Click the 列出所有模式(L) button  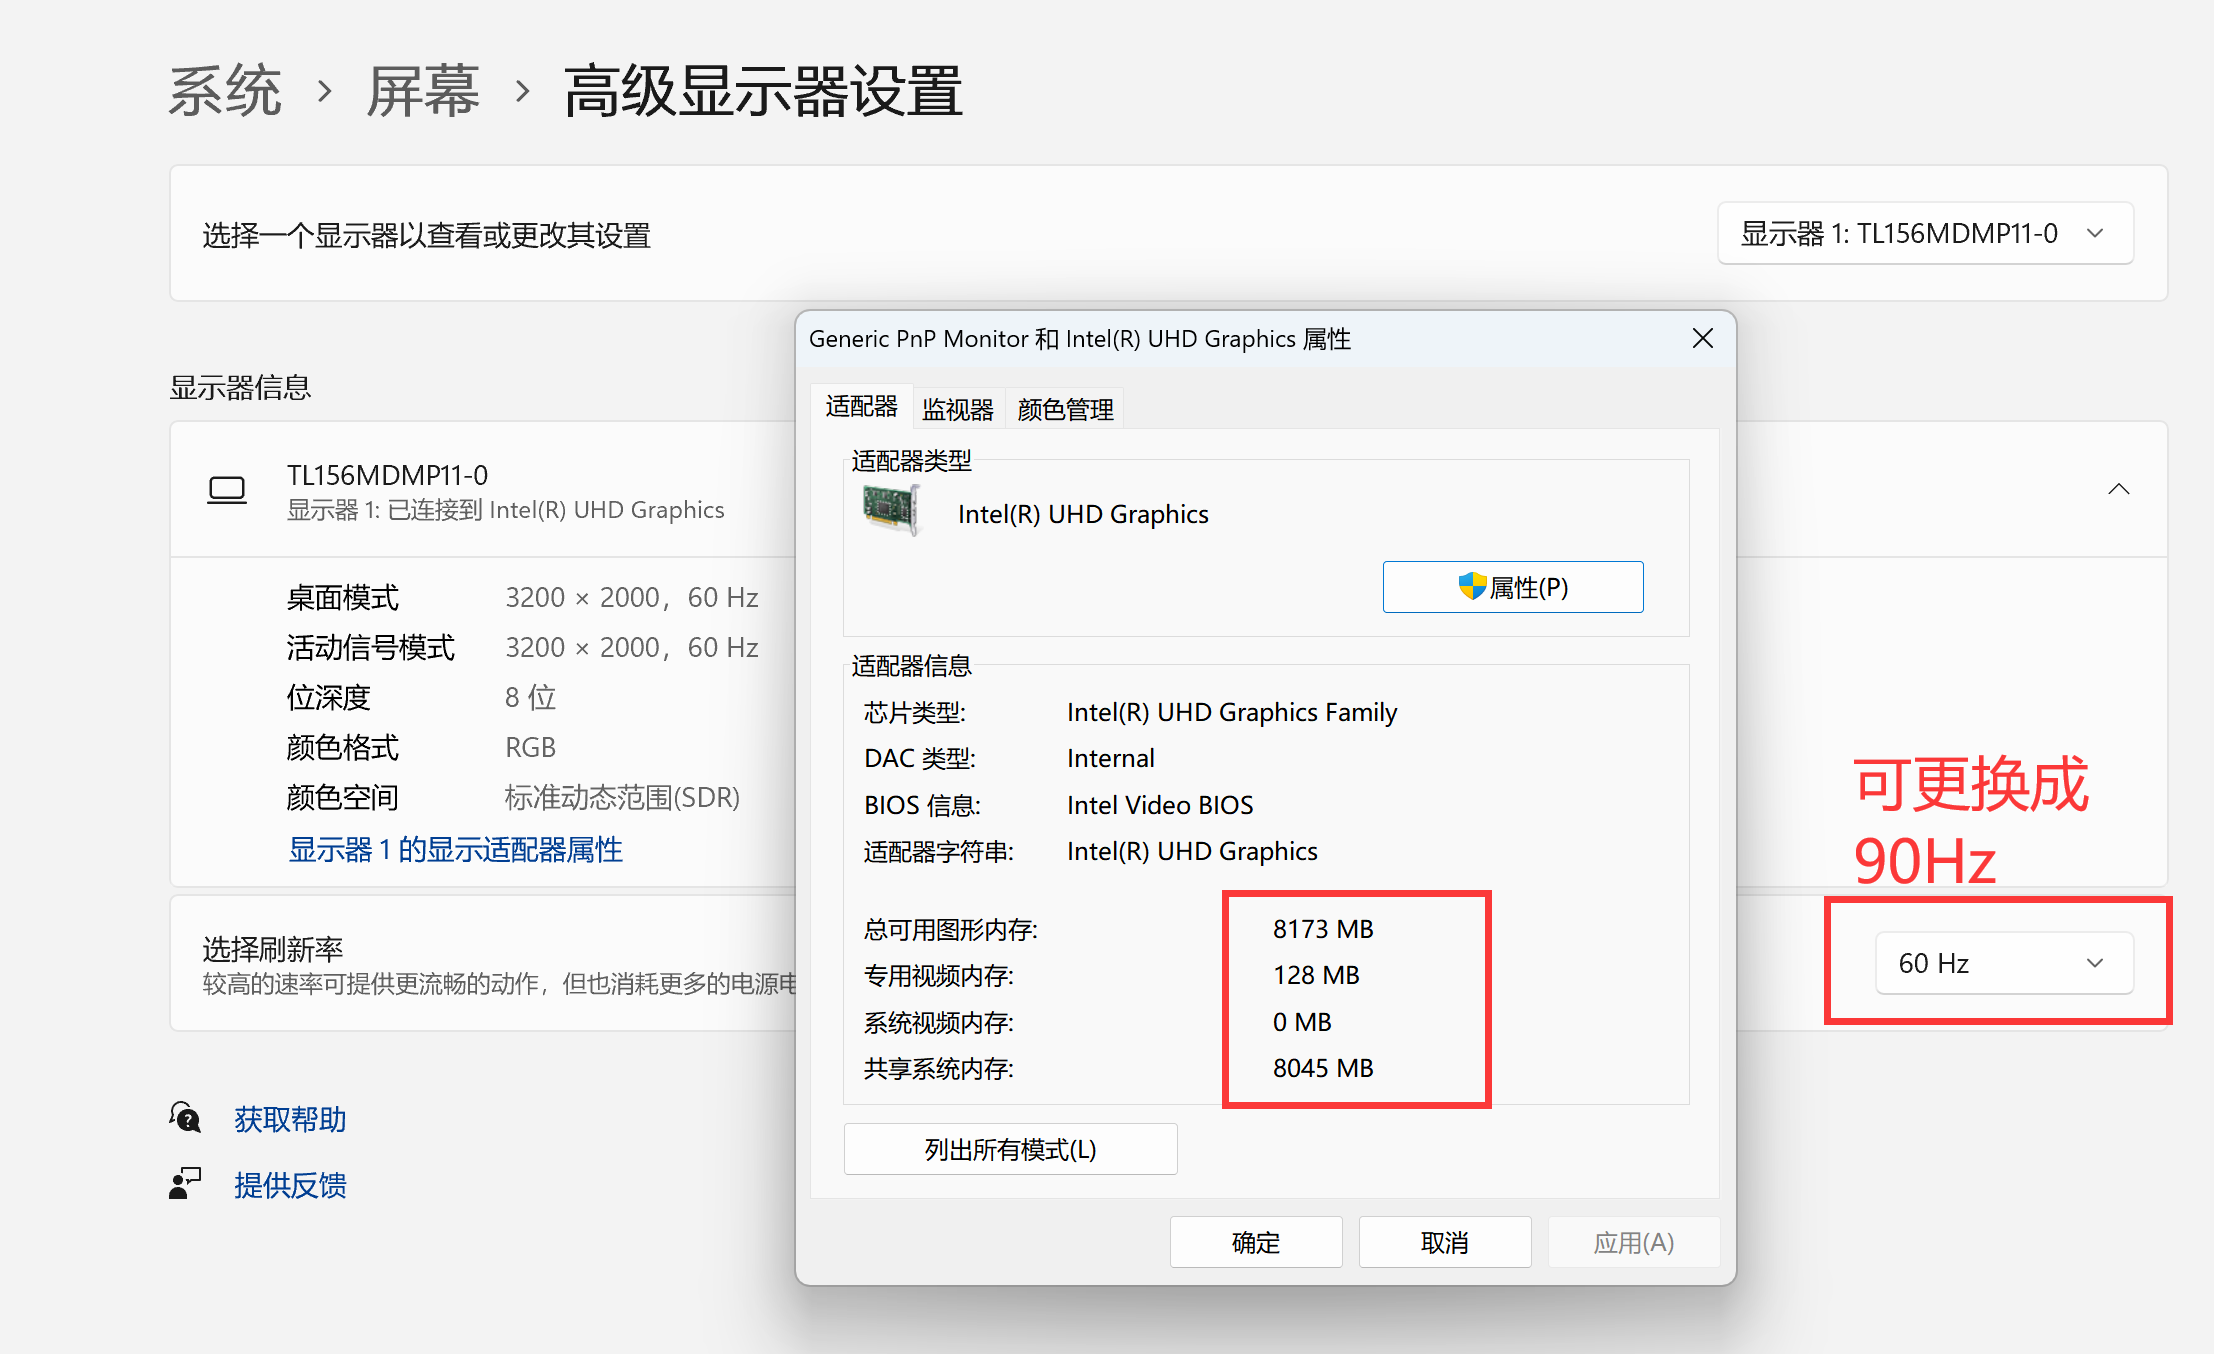[x=1010, y=1150]
